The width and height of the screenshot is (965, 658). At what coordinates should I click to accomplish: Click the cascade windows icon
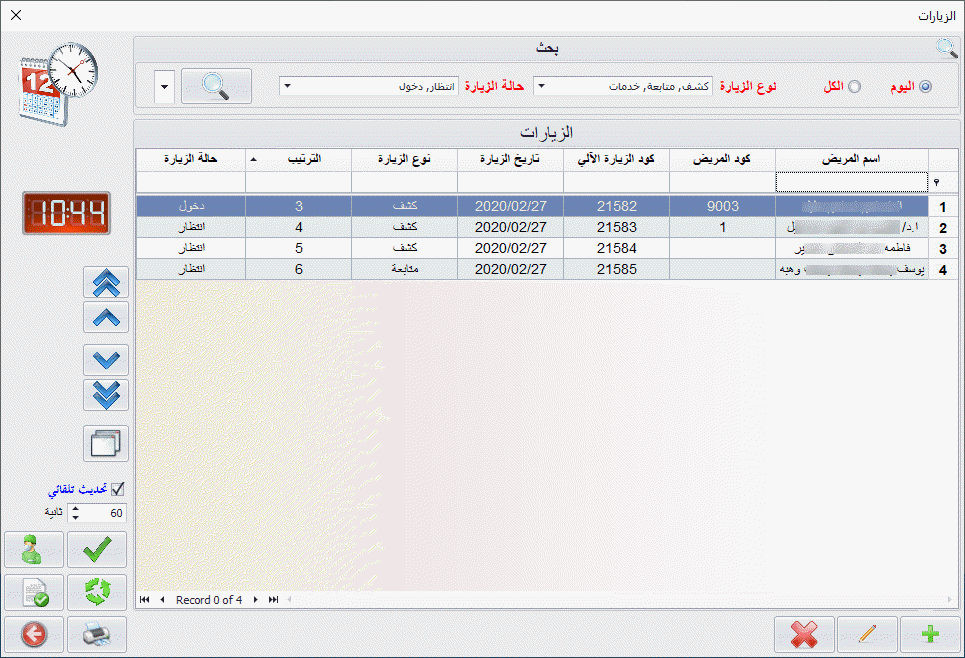point(106,443)
